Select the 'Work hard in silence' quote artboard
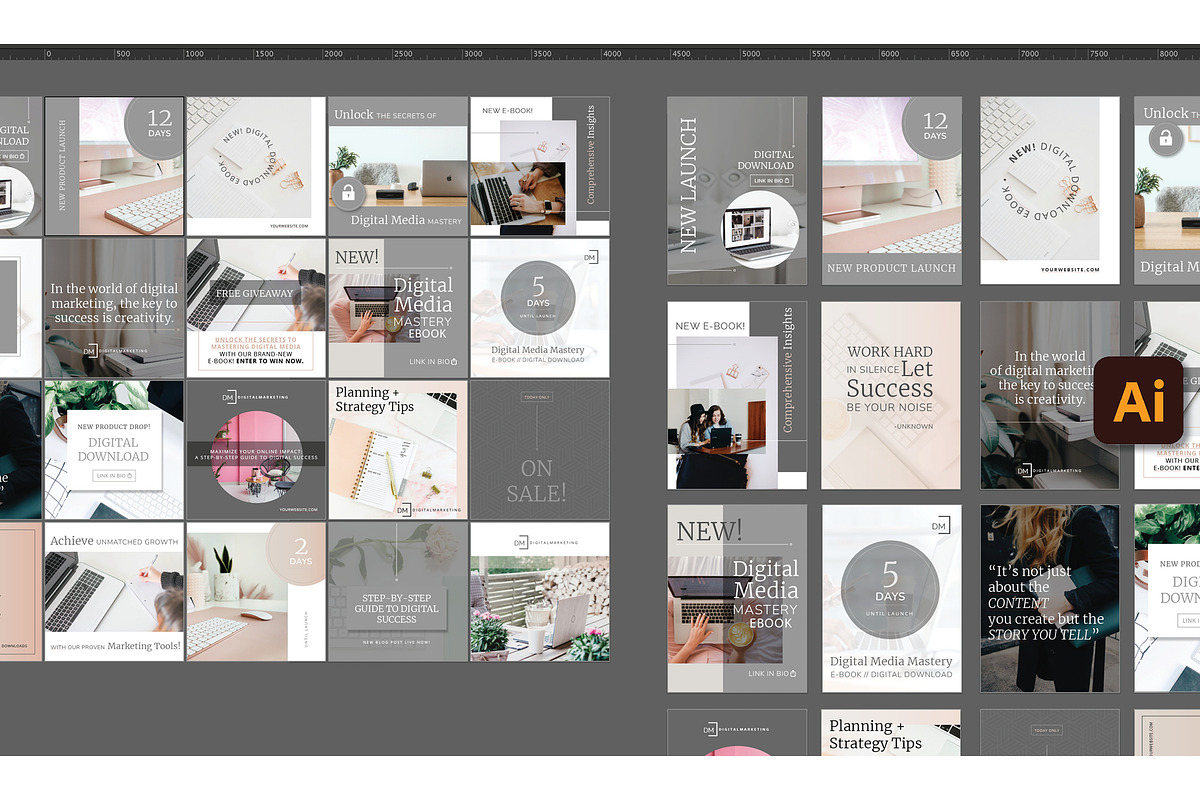 point(892,395)
